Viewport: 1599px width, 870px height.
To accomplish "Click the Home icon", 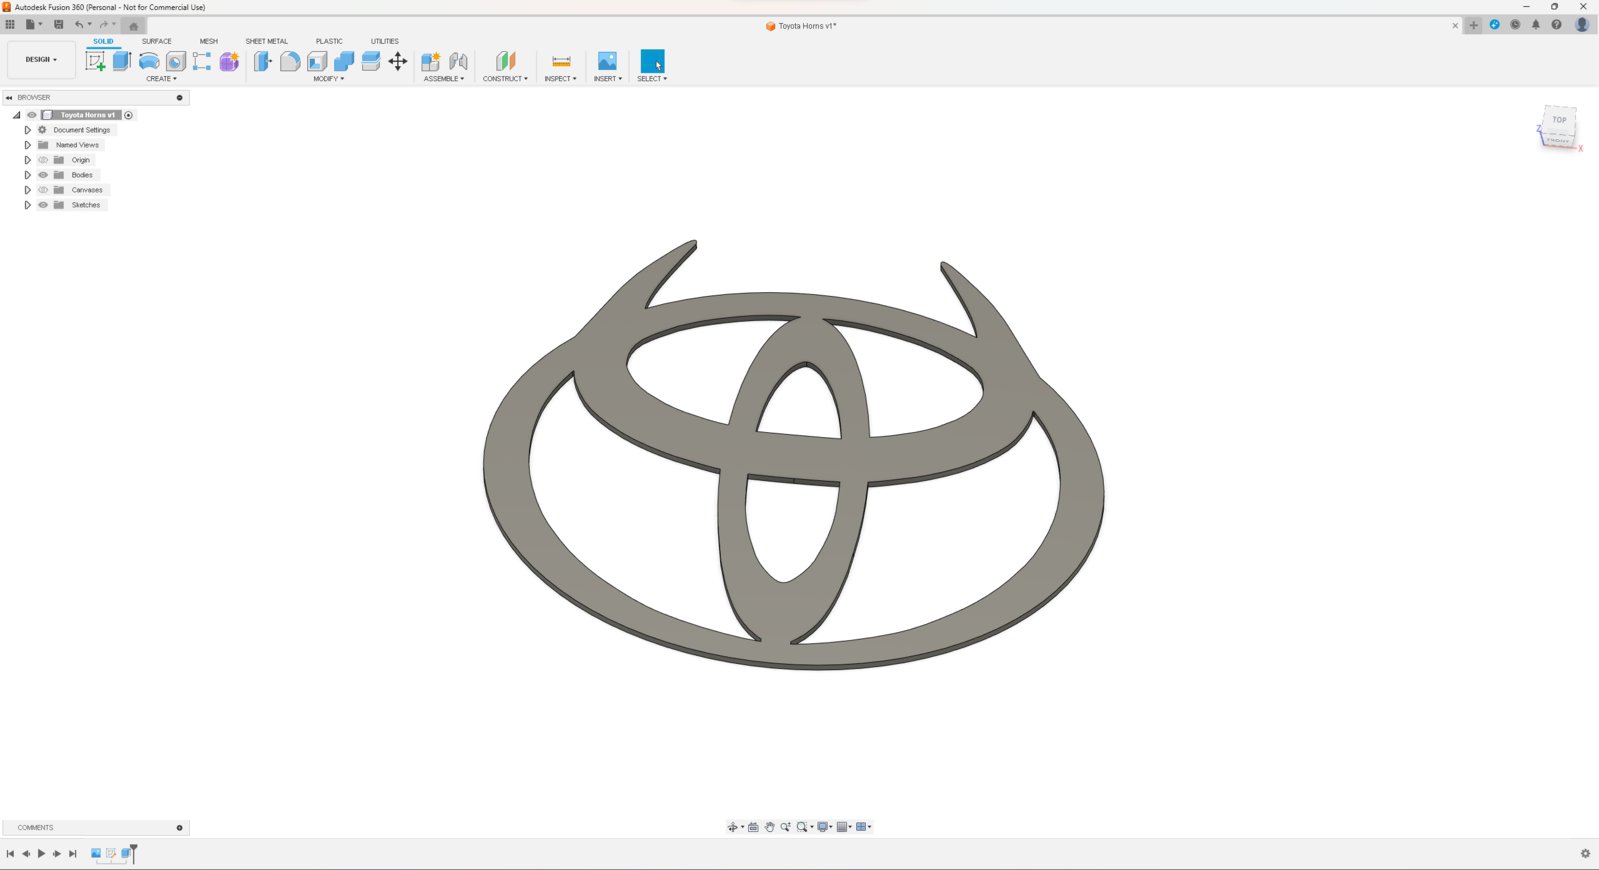I will 134,26.
